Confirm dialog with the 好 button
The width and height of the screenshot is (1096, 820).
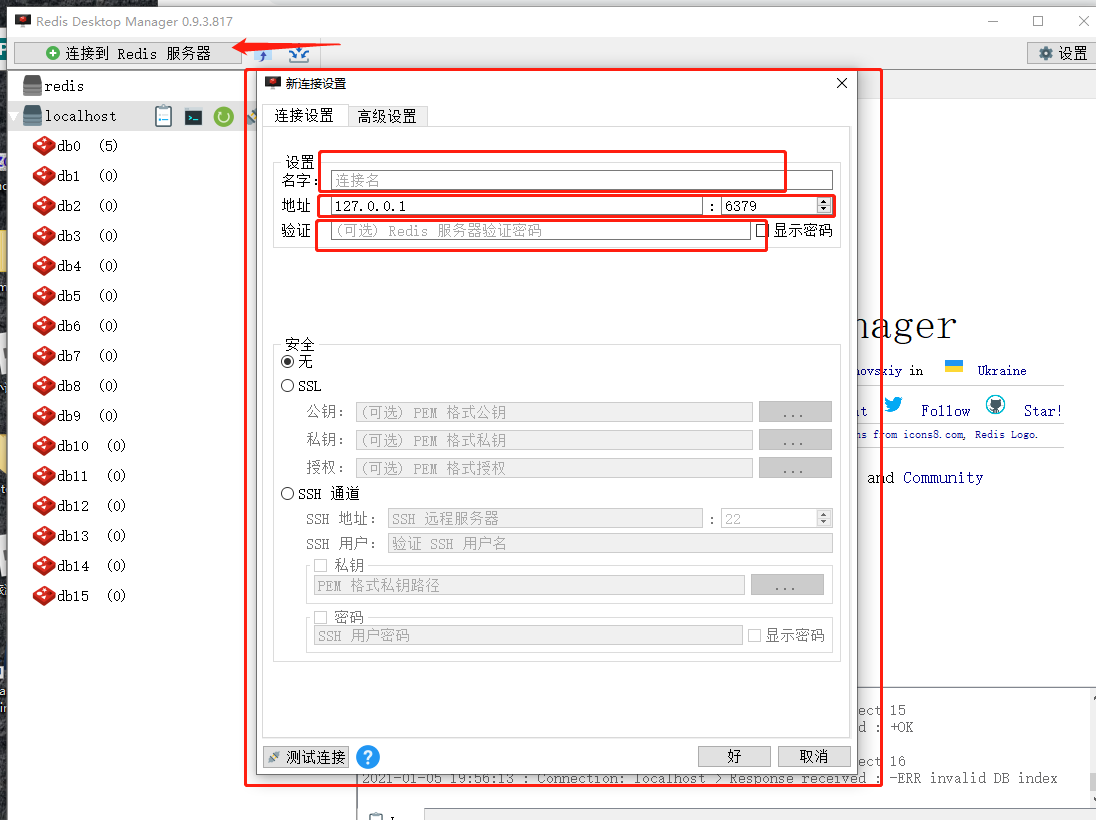click(x=734, y=756)
